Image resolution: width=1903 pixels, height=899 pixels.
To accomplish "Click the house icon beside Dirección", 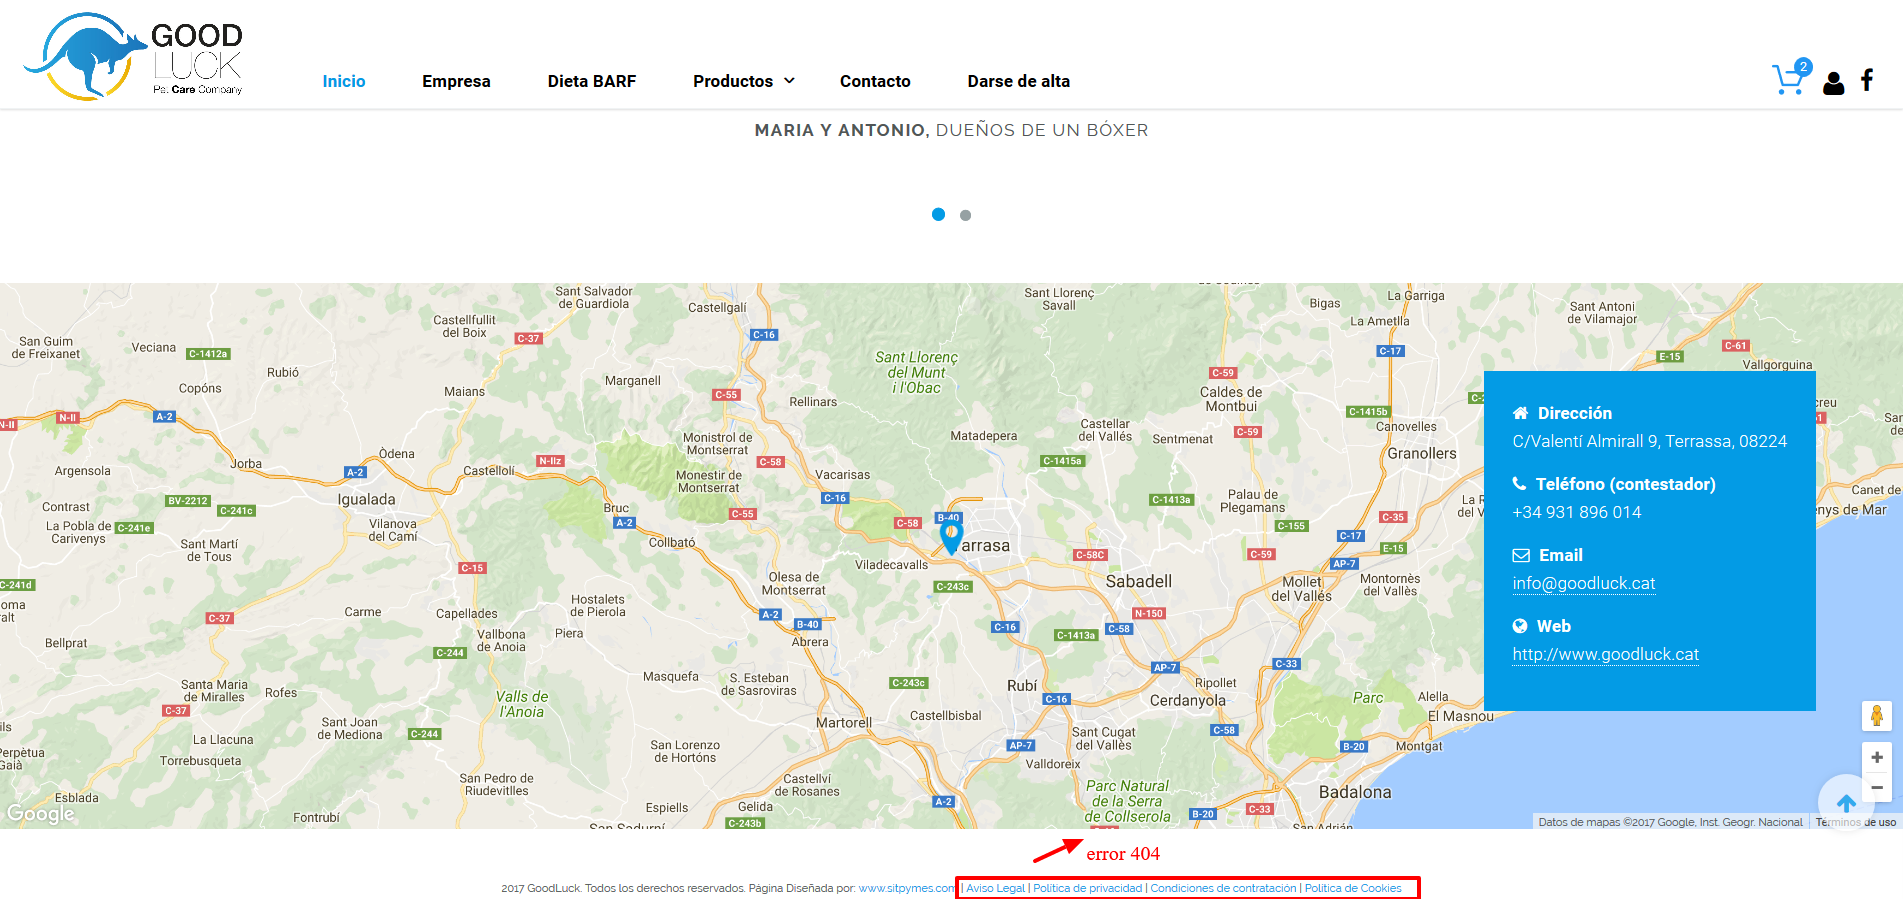I will tap(1520, 413).
